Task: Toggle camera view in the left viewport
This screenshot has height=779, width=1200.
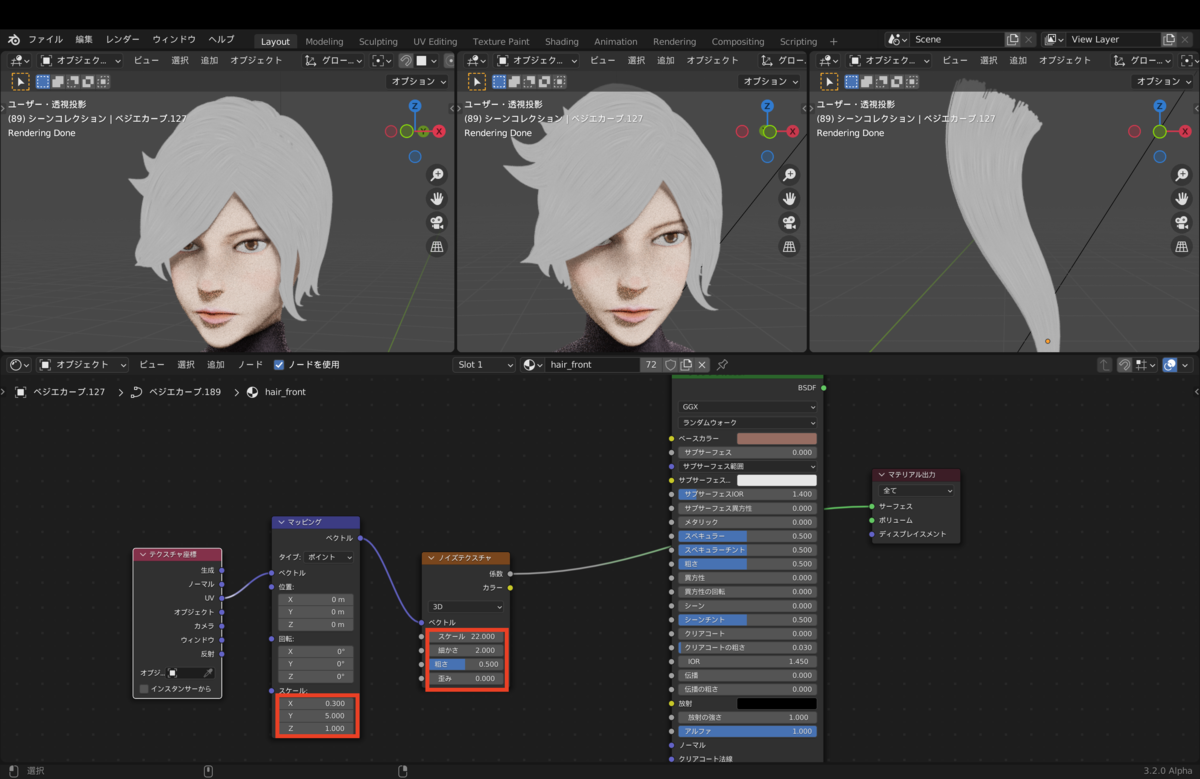Action: [437, 223]
